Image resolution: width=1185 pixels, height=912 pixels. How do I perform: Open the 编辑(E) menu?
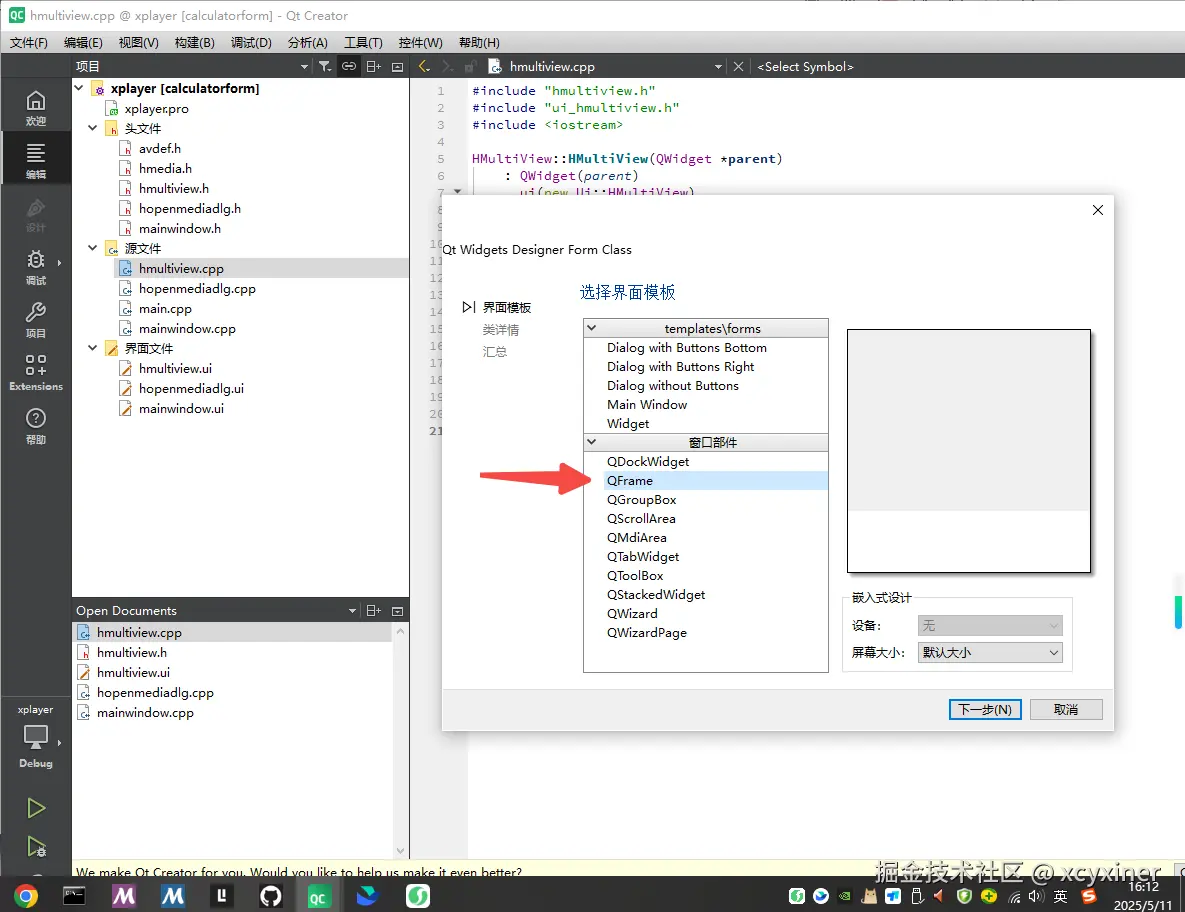tap(83, 42)
